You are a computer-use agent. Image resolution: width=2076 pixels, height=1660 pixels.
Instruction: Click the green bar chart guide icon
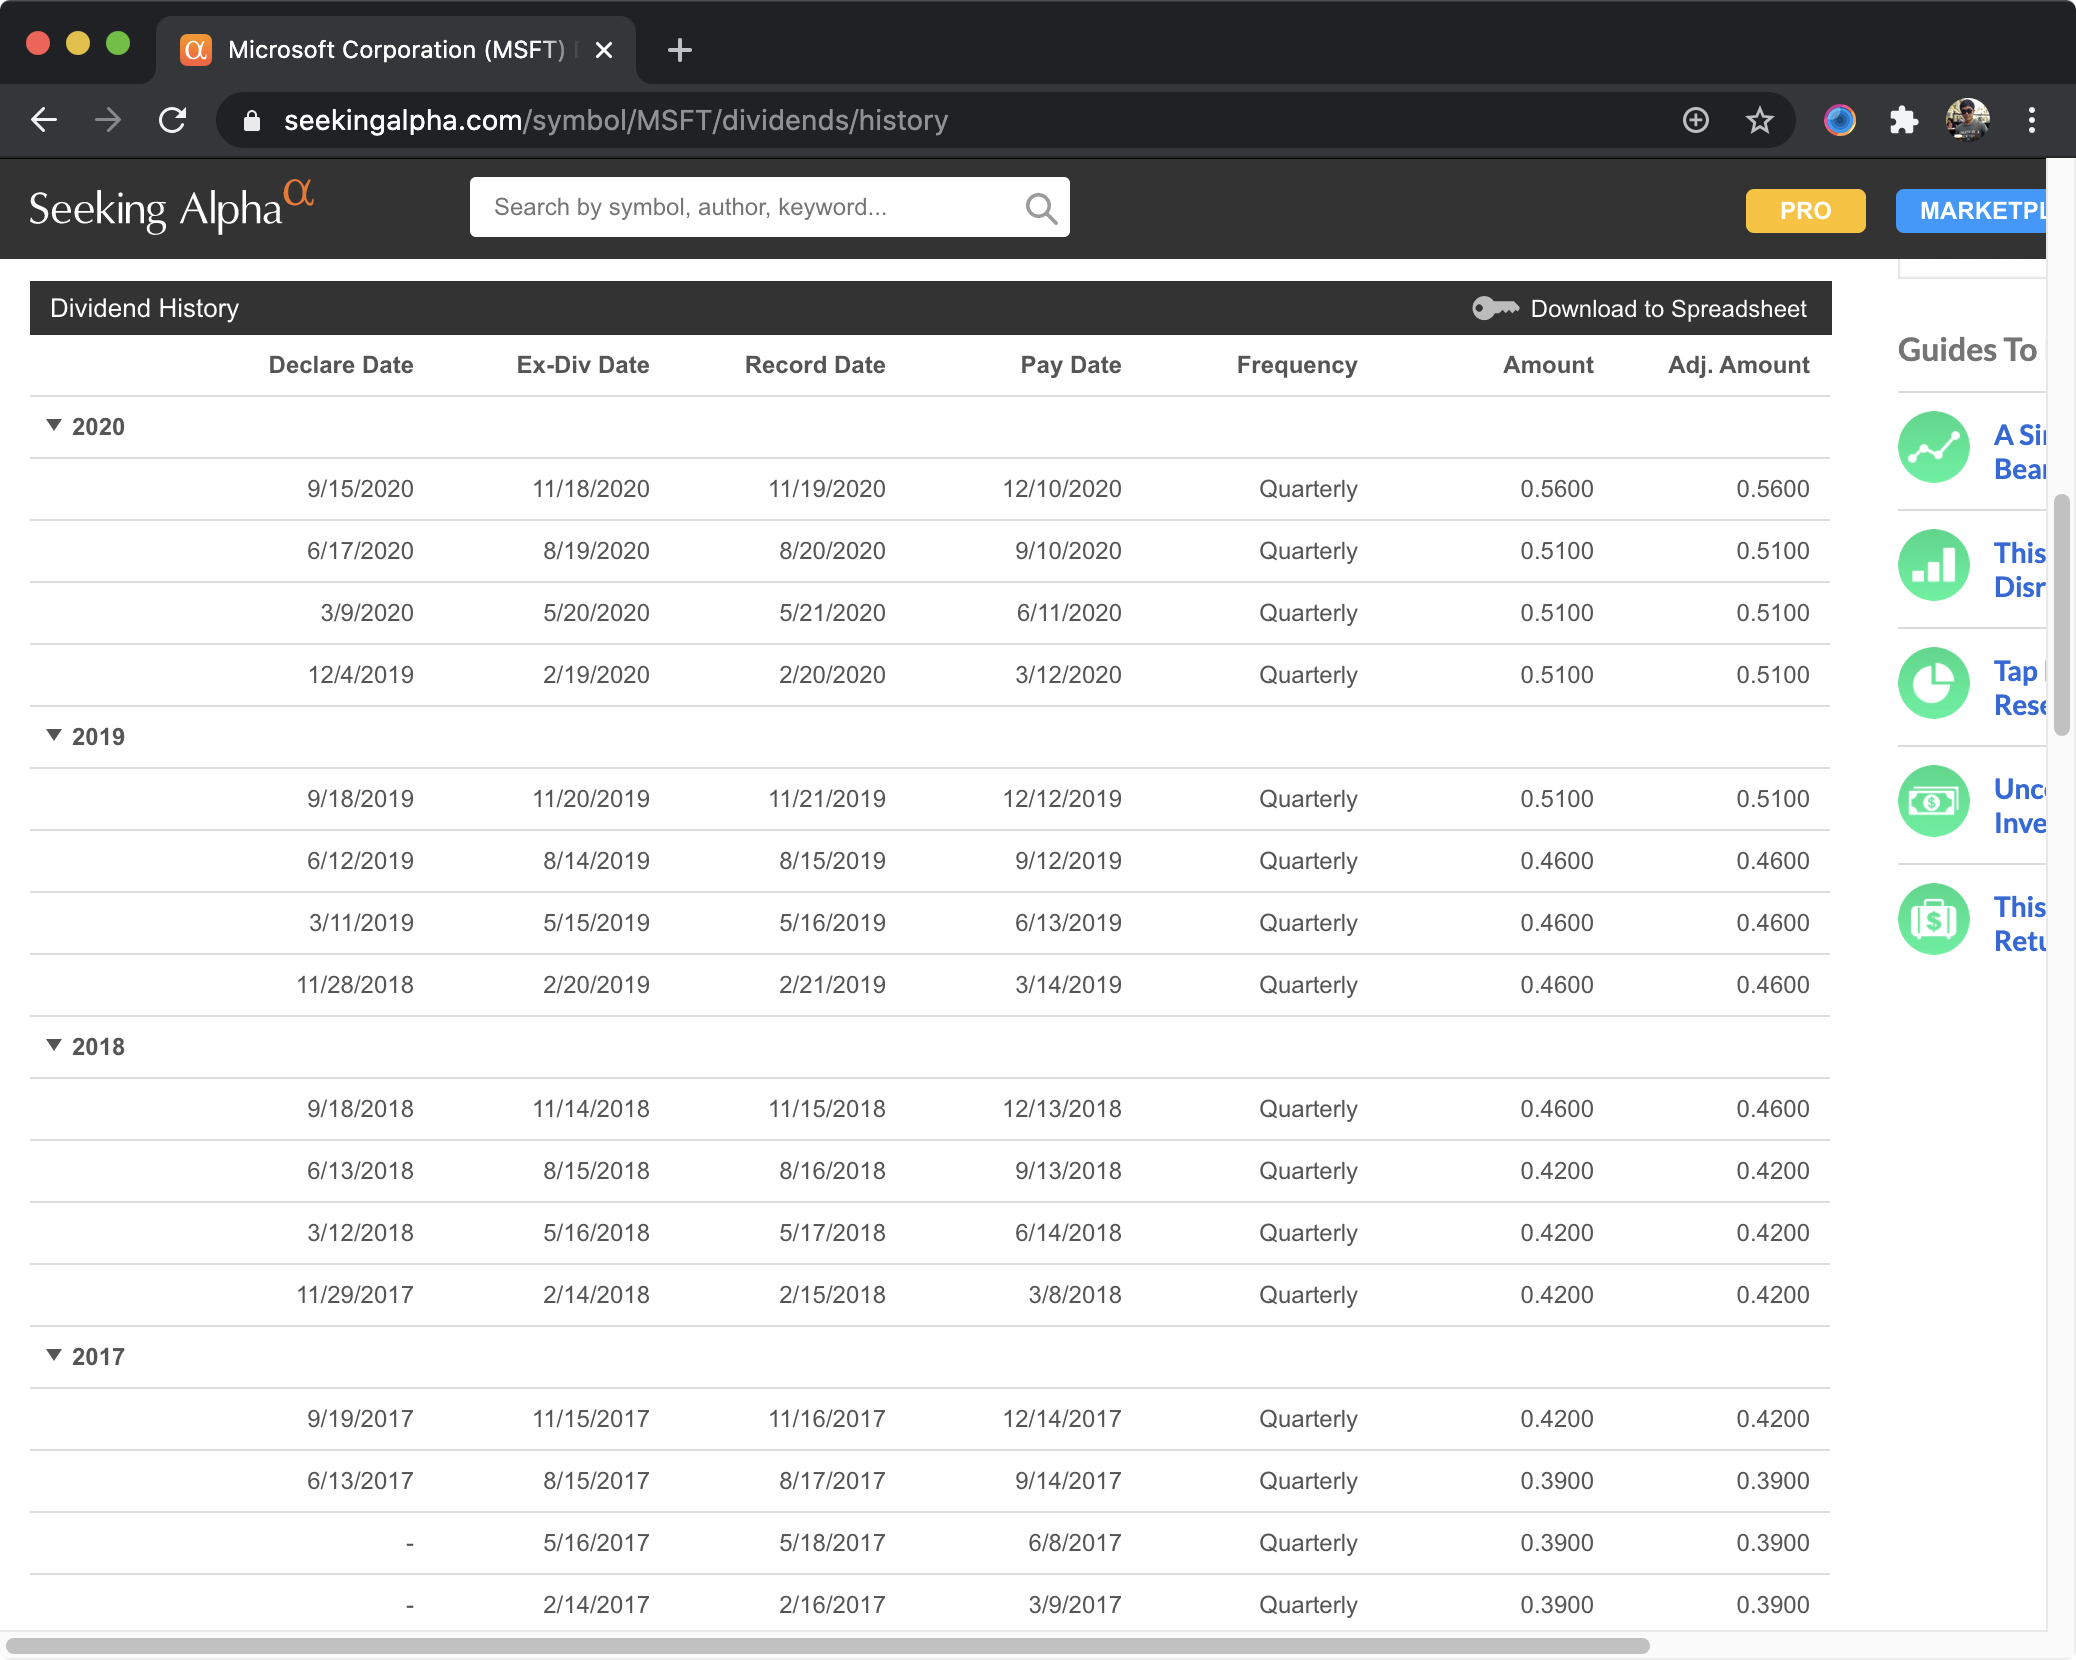pos(1933,566)
